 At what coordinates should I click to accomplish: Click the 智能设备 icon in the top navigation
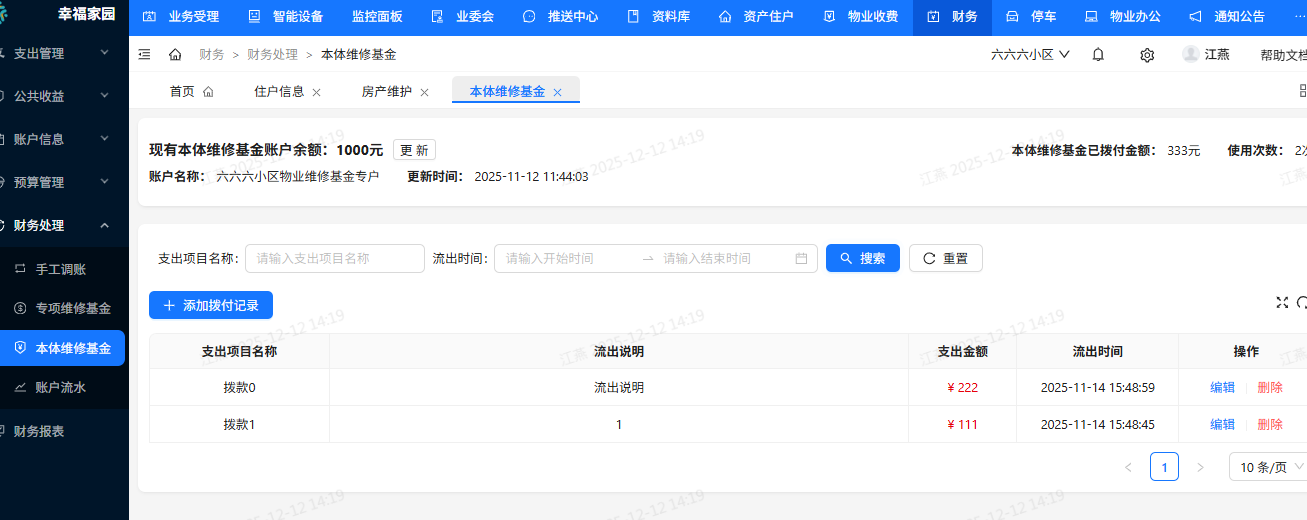coord(254,17)
